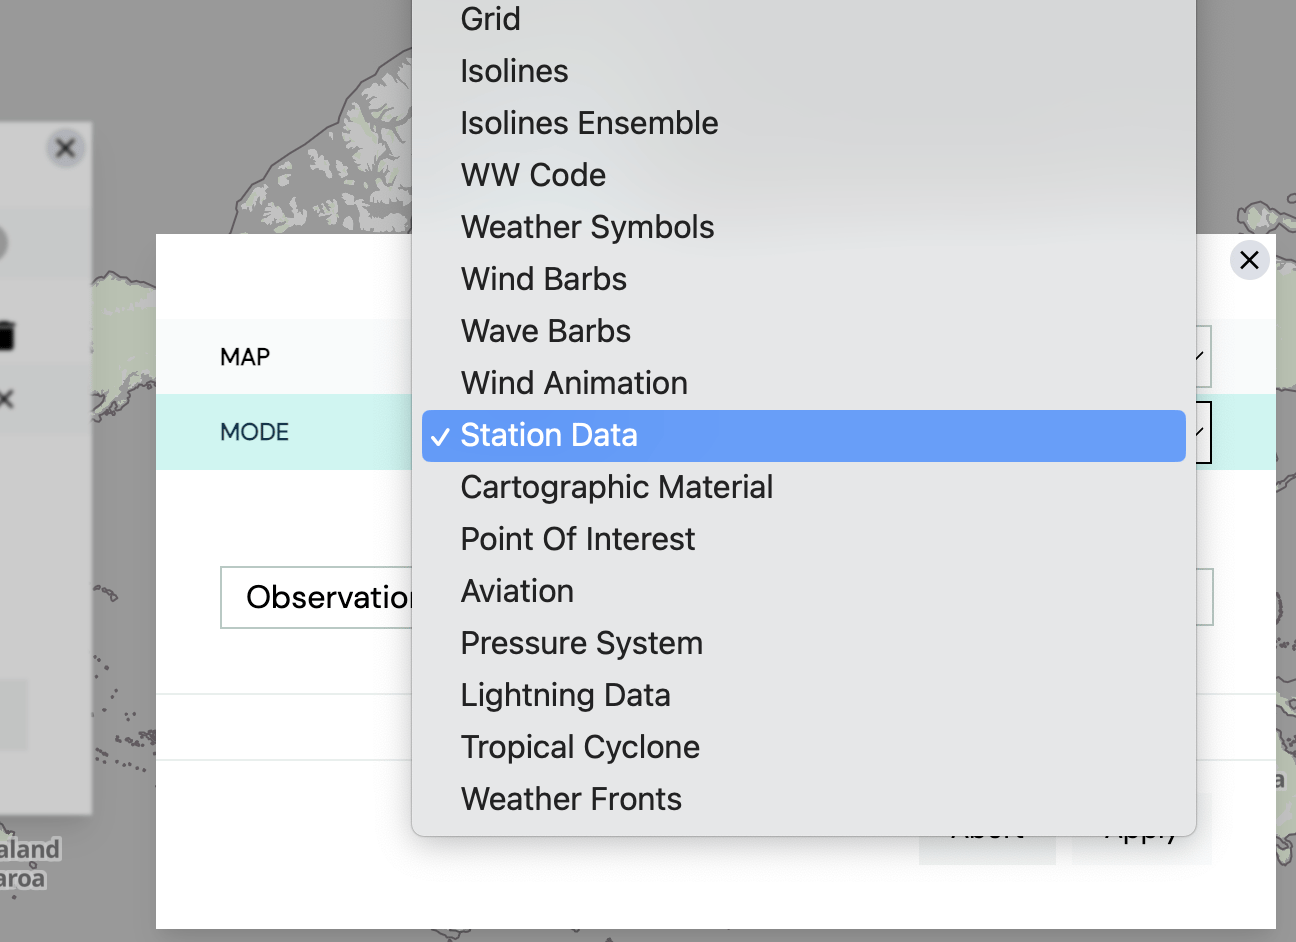Switch mode to Wind Animation

(574, 383)
